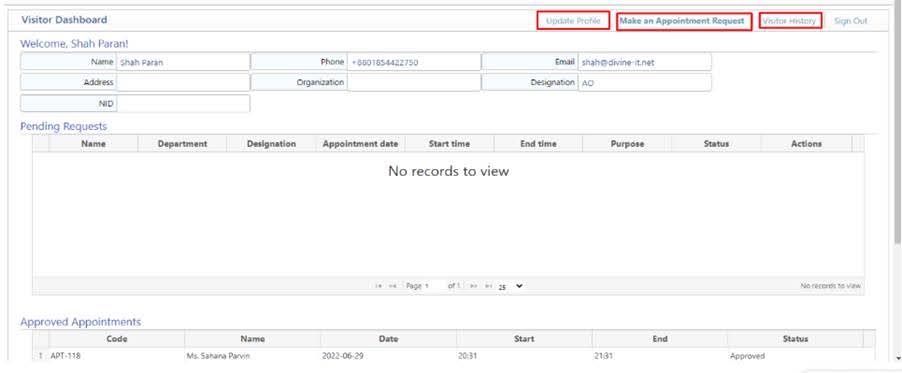
Task: Sort Pending Requests by Status column
Action: (716, 144)
